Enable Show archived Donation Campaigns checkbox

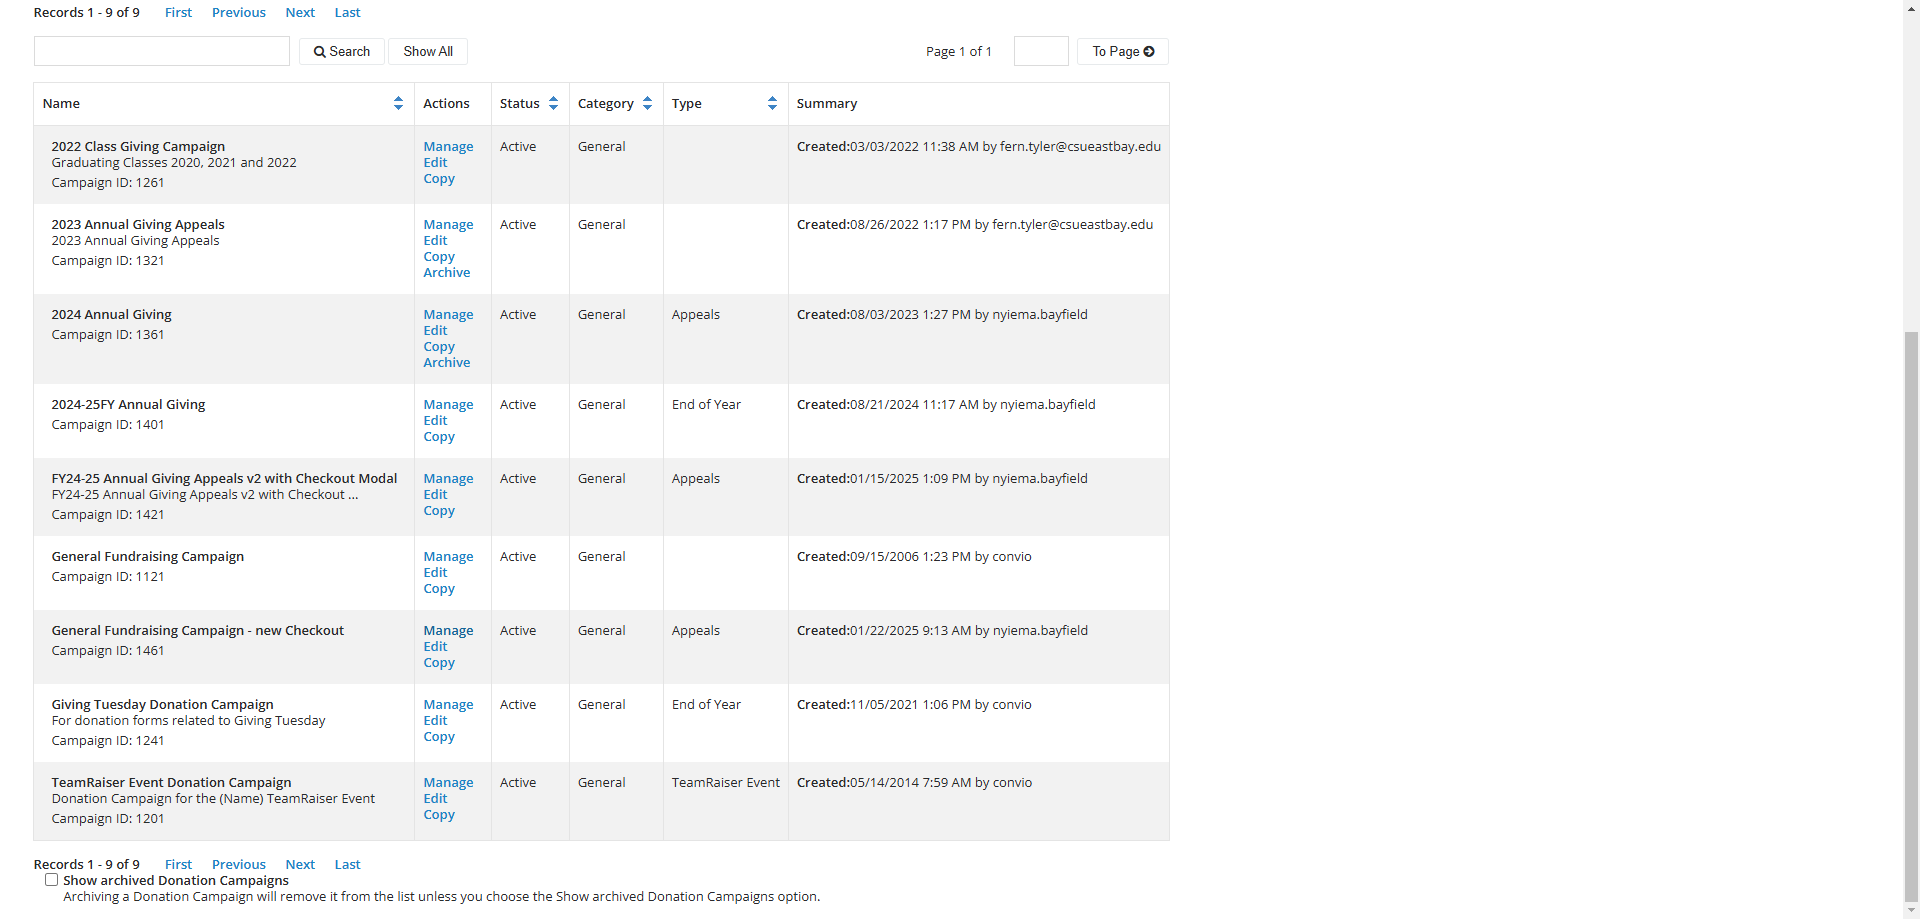pos(51,880)
